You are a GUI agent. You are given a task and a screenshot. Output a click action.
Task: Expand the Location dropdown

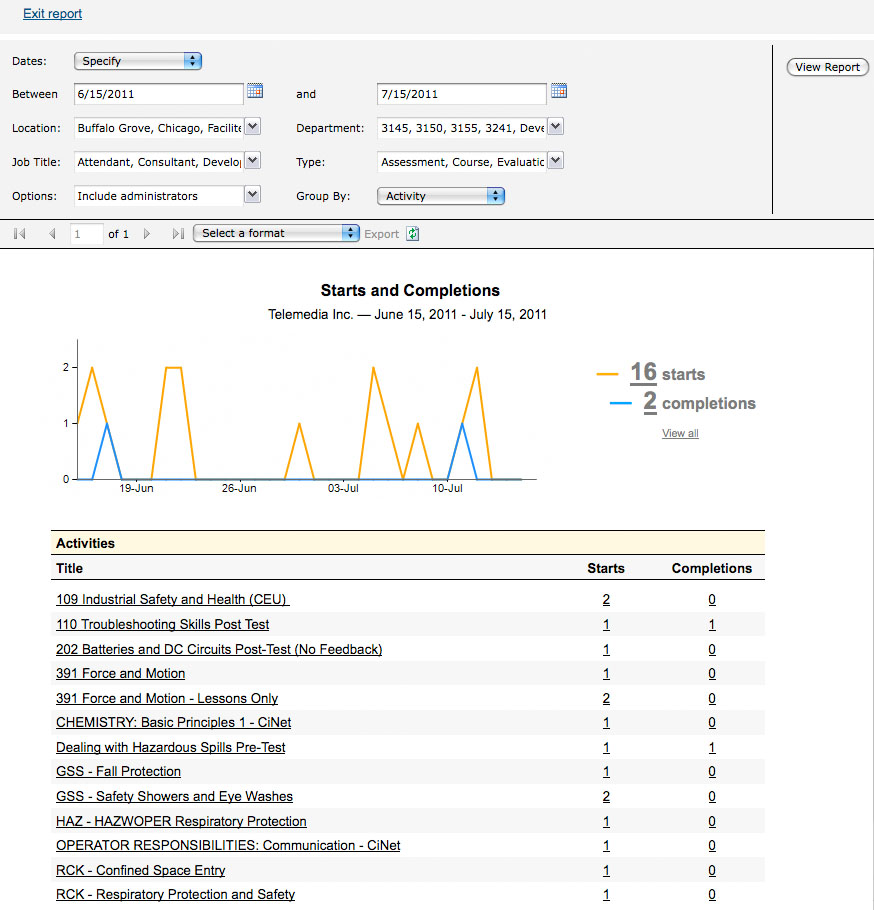click(253, 127)
